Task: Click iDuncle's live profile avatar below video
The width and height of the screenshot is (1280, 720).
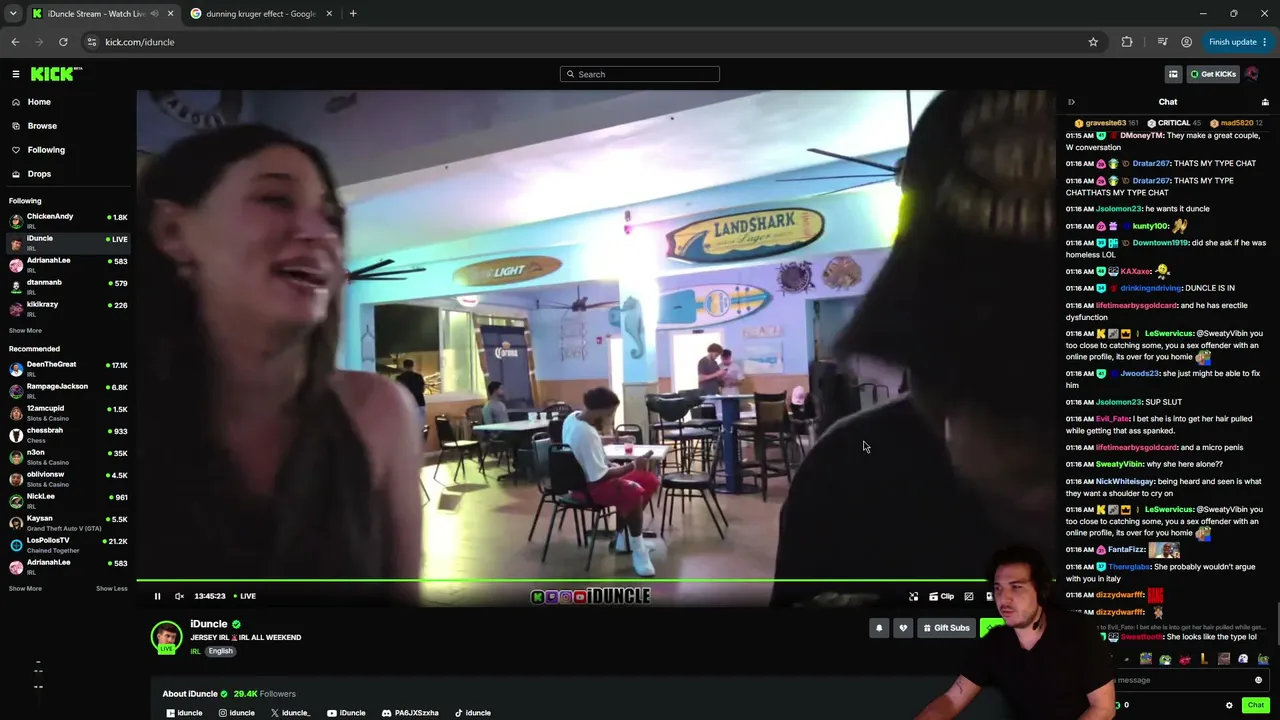Action: [x=166, y=637]
